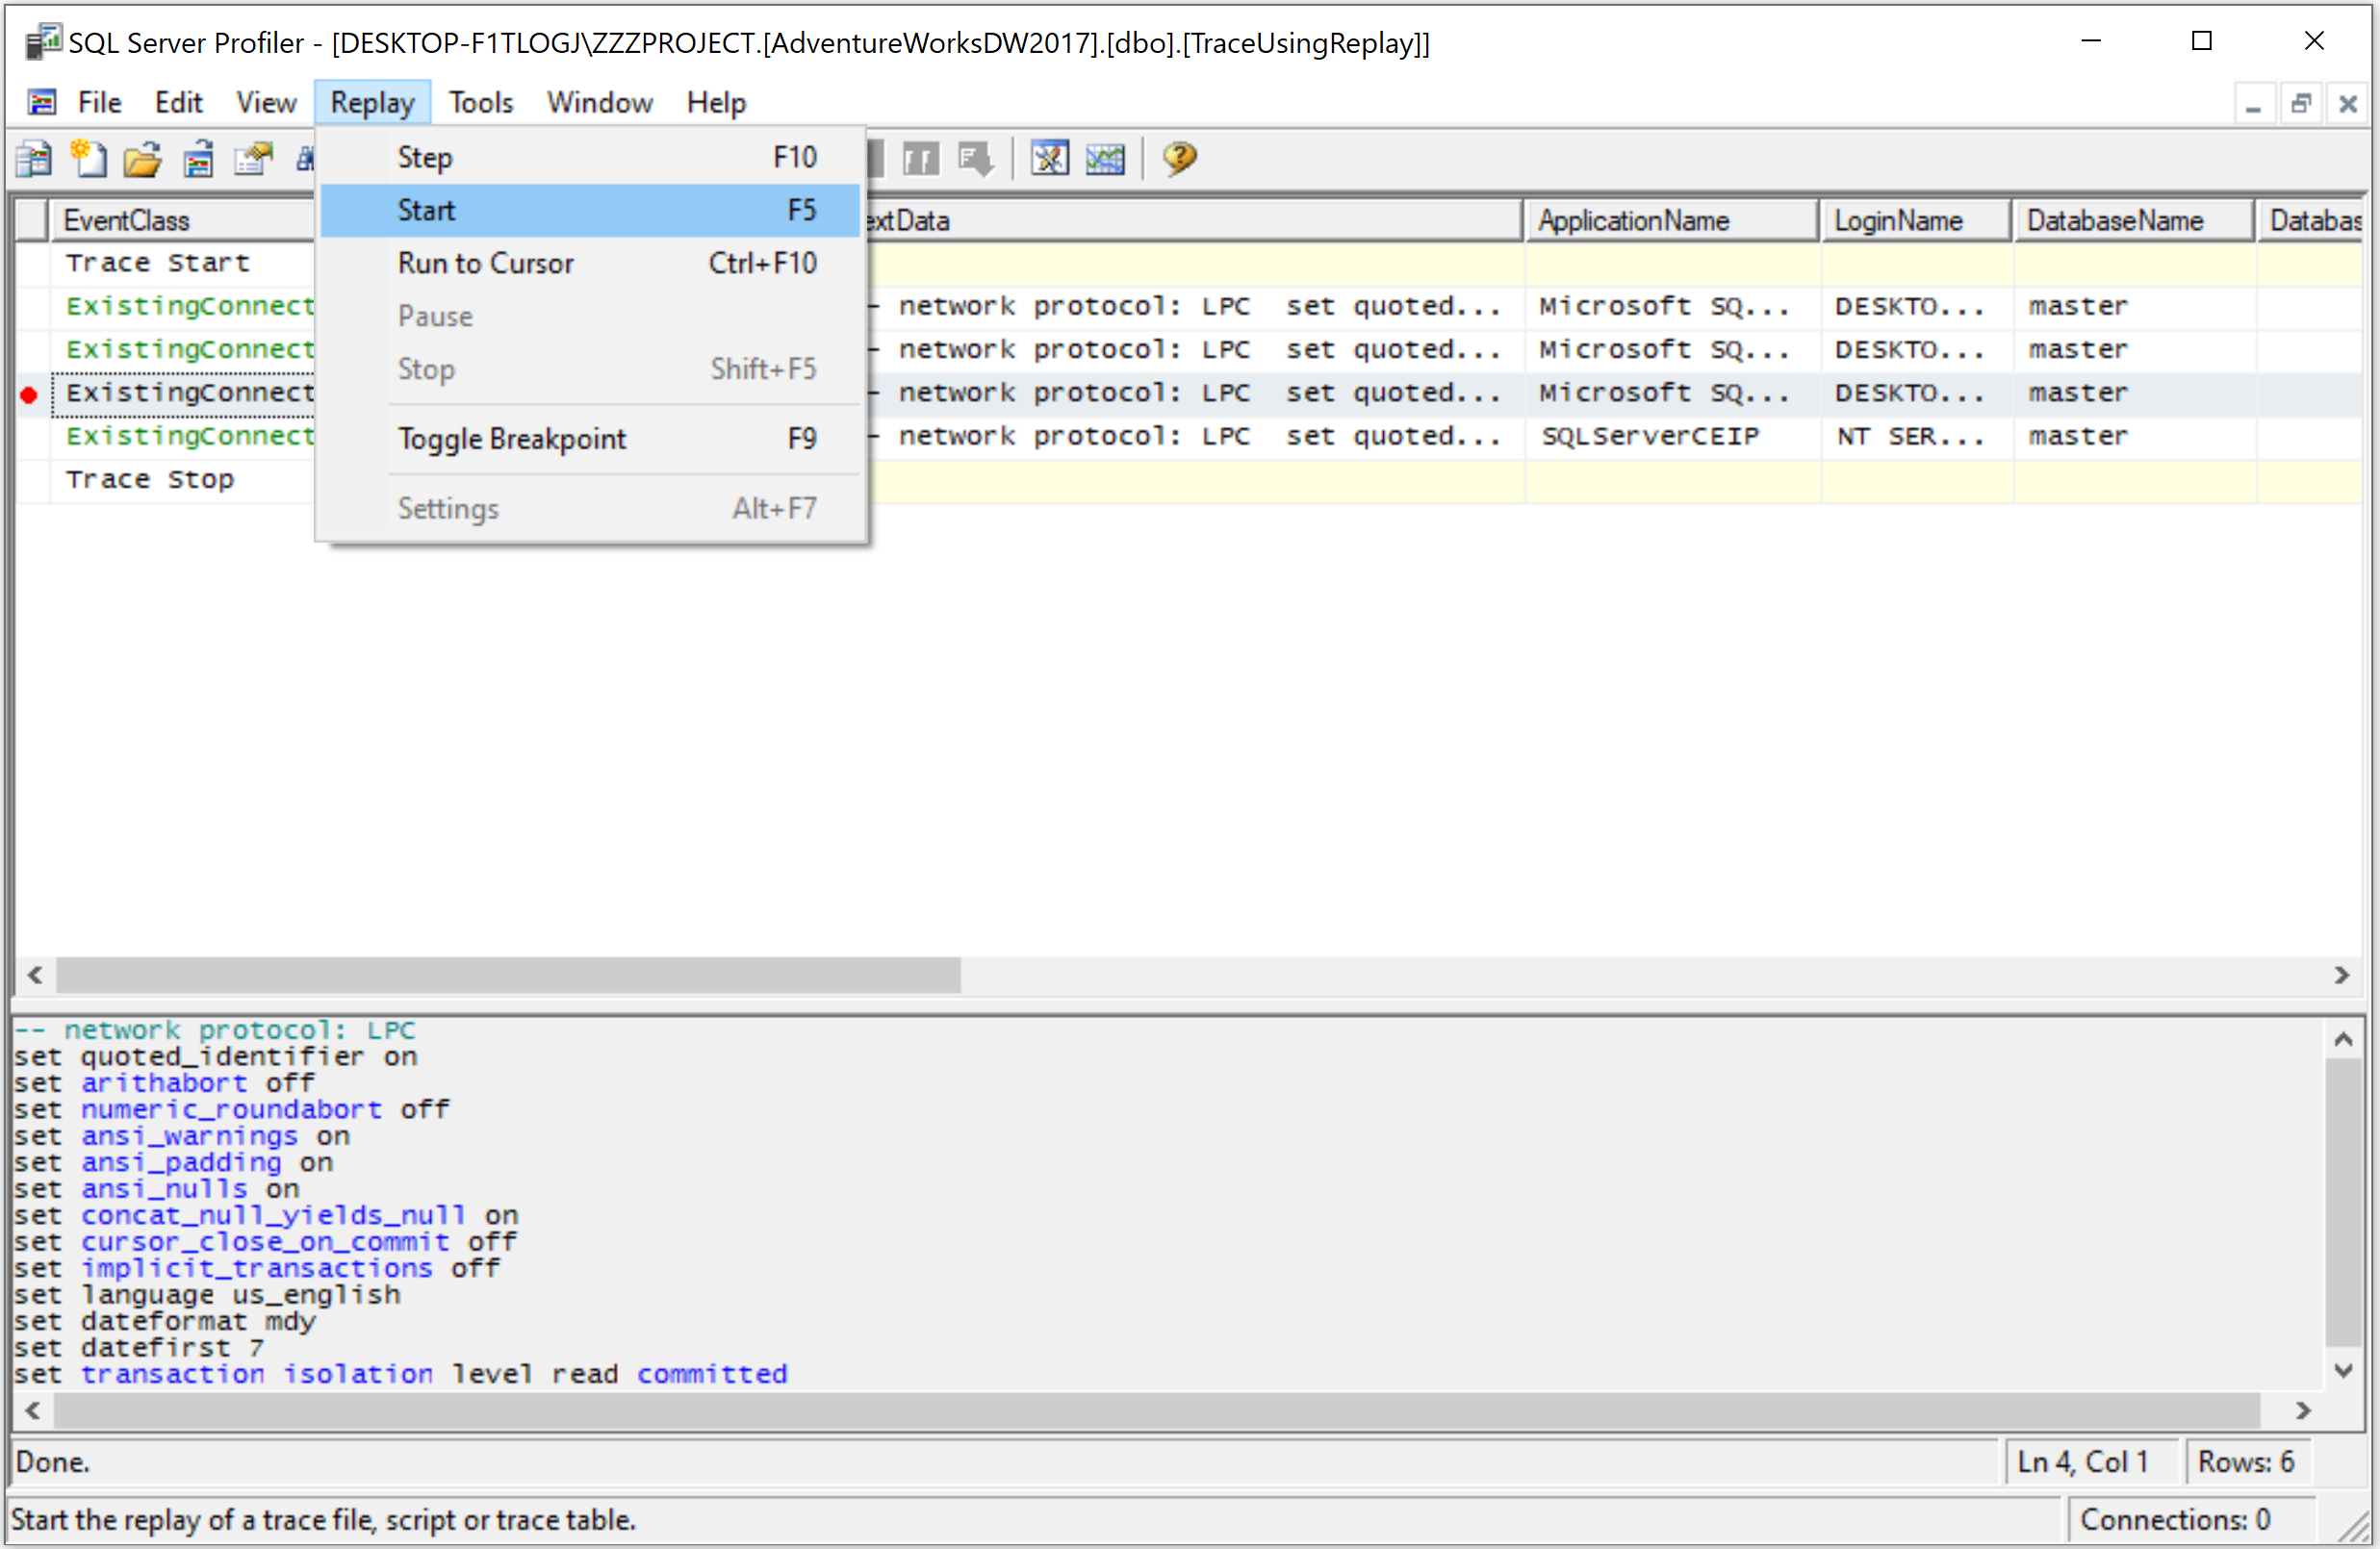2380x1549 pixels.
Task: Click the New Template toolbar icon
Action: 89,159
